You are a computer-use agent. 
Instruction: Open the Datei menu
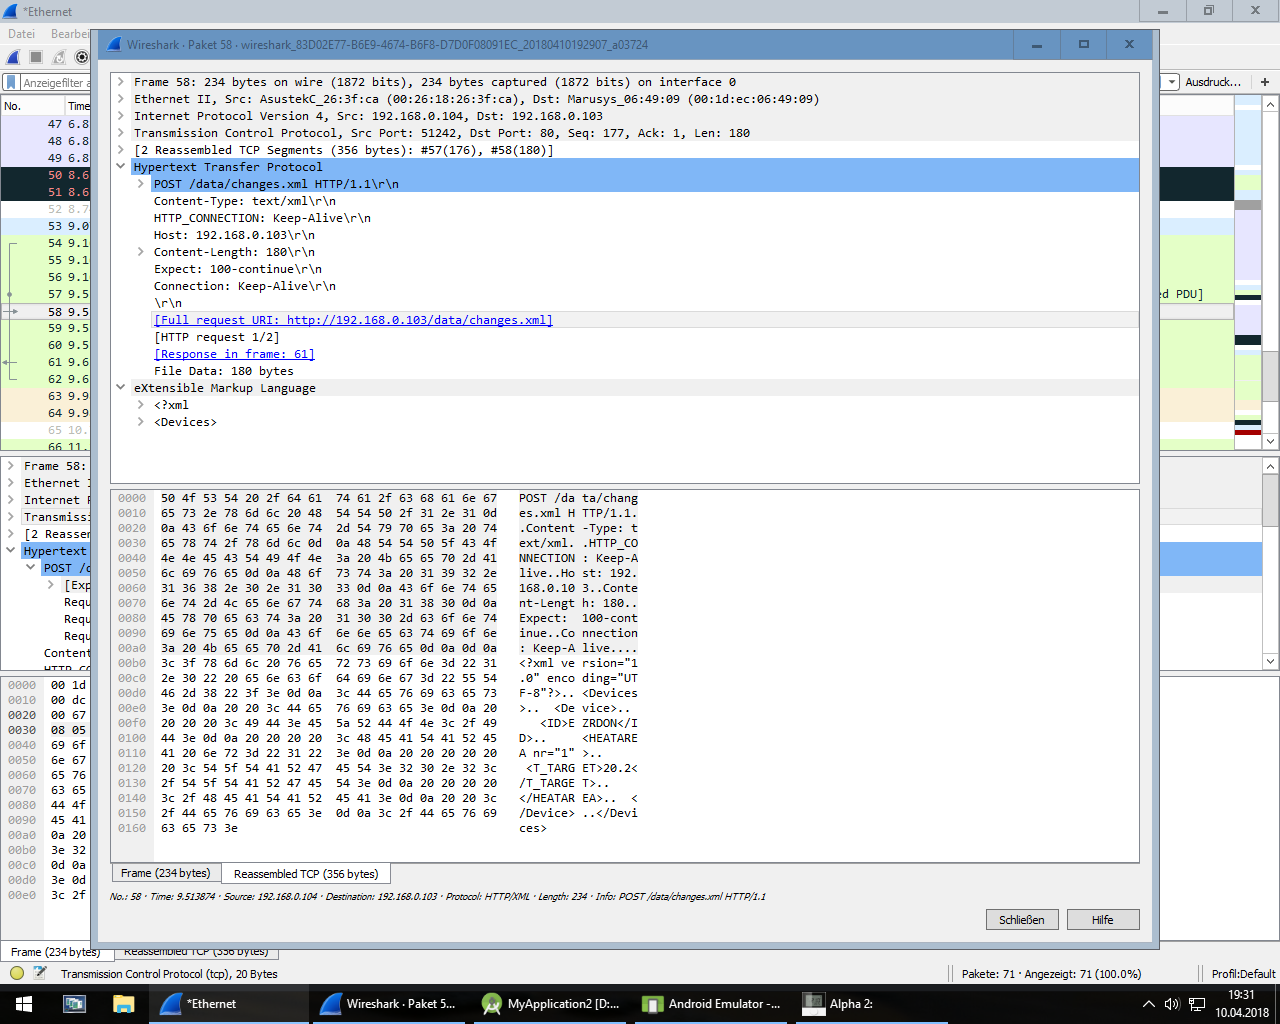click(21, 34)
